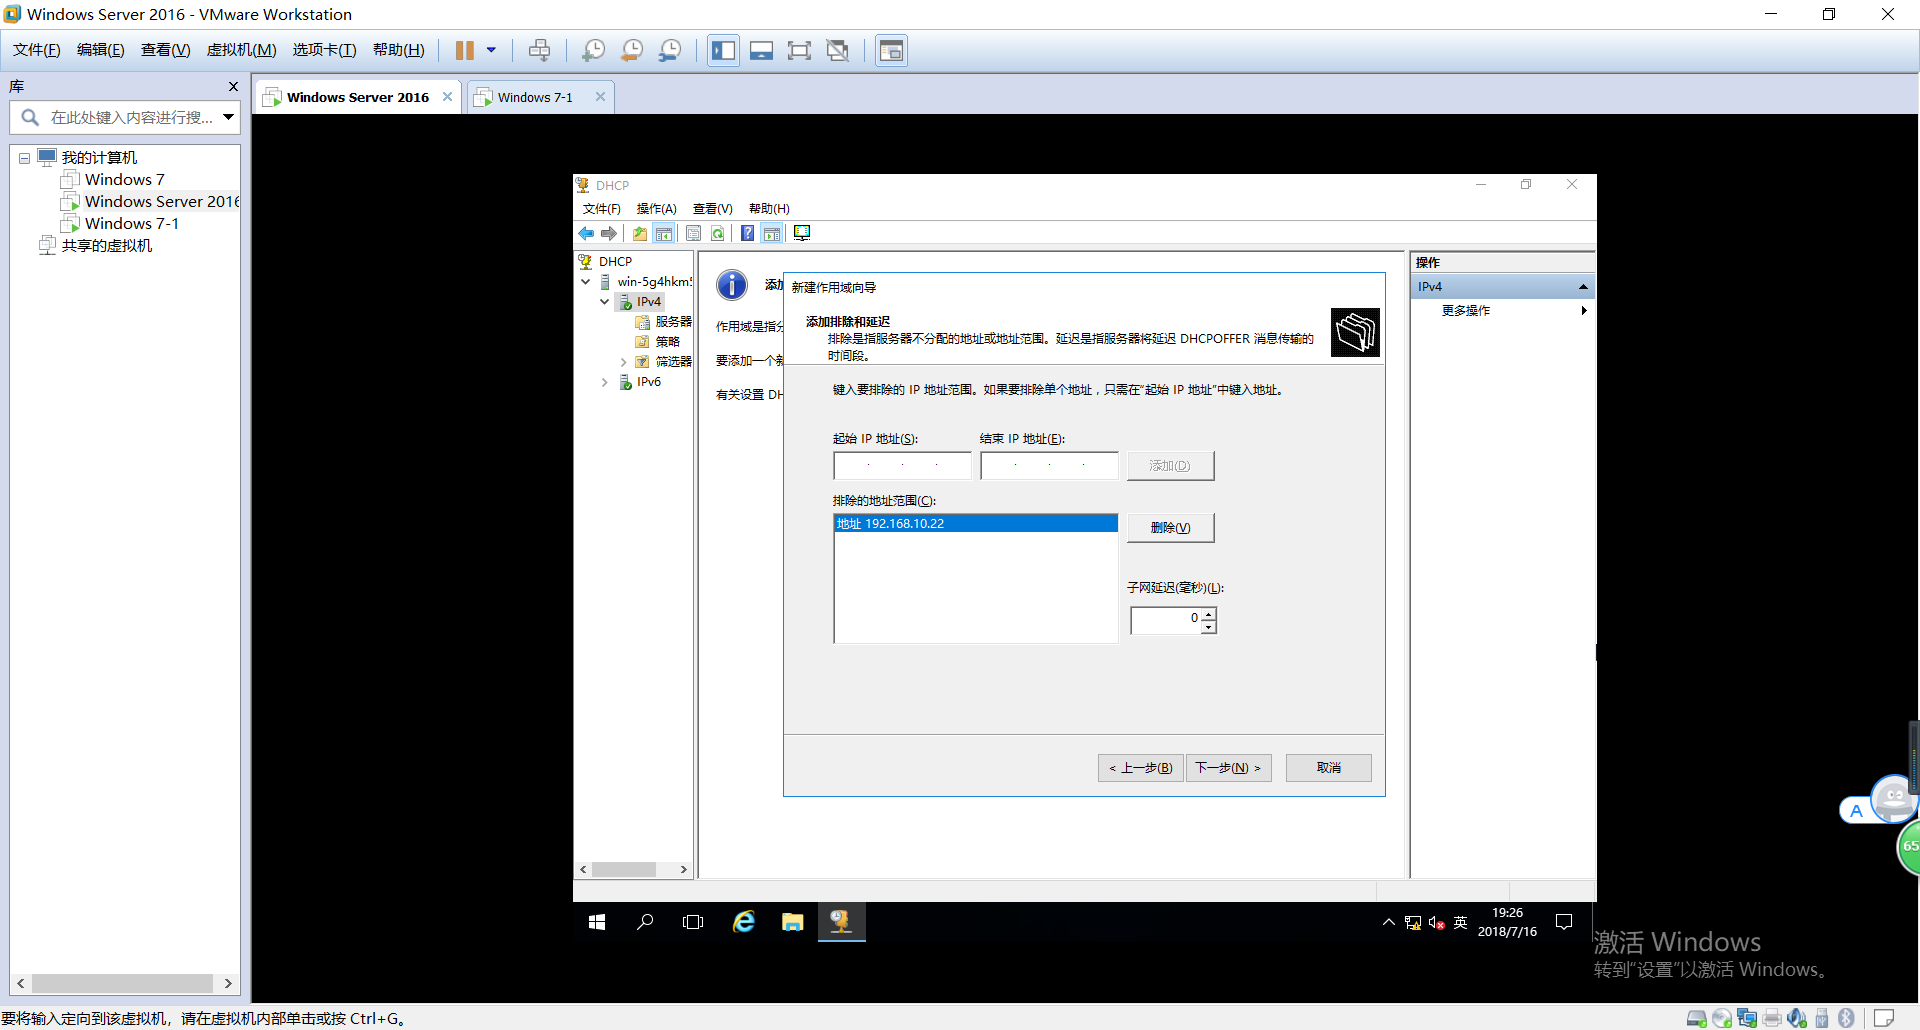Collapse the IPv4 actions section
The height and width of the screenshot is (1030, 1920).
point(1583,287)
